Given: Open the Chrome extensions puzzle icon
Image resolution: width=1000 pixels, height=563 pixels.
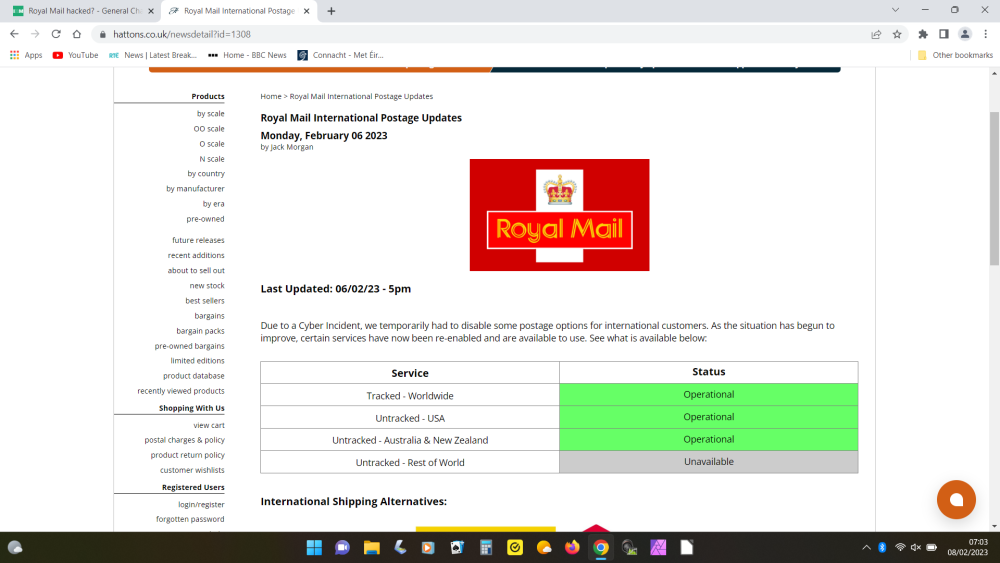Looking at the screenshot, I should click(x=923, y=33).
